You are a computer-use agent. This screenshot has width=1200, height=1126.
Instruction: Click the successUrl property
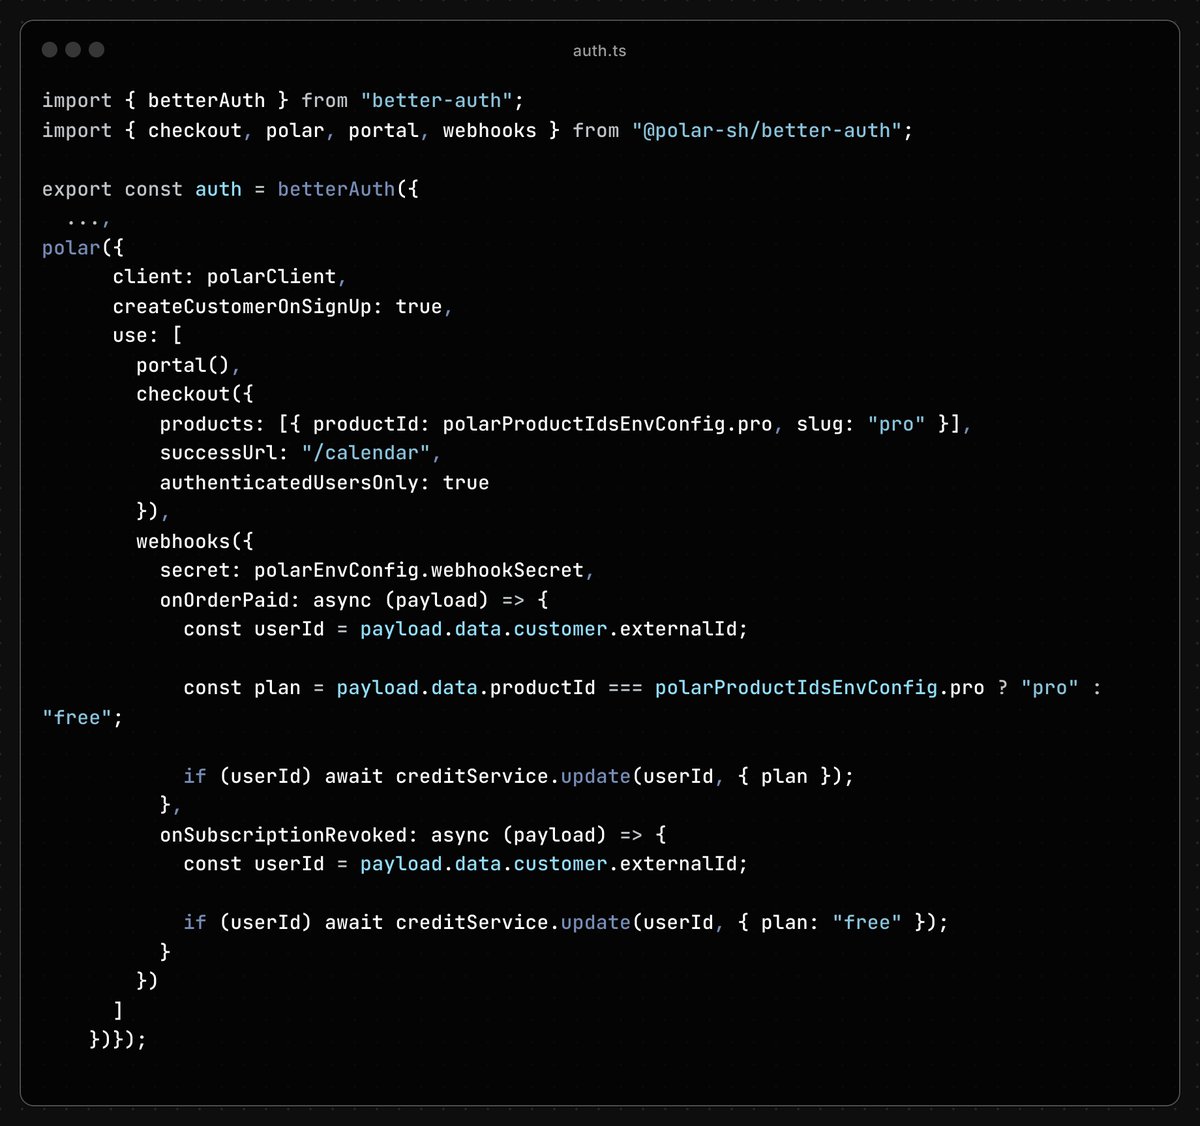[218, 453]
